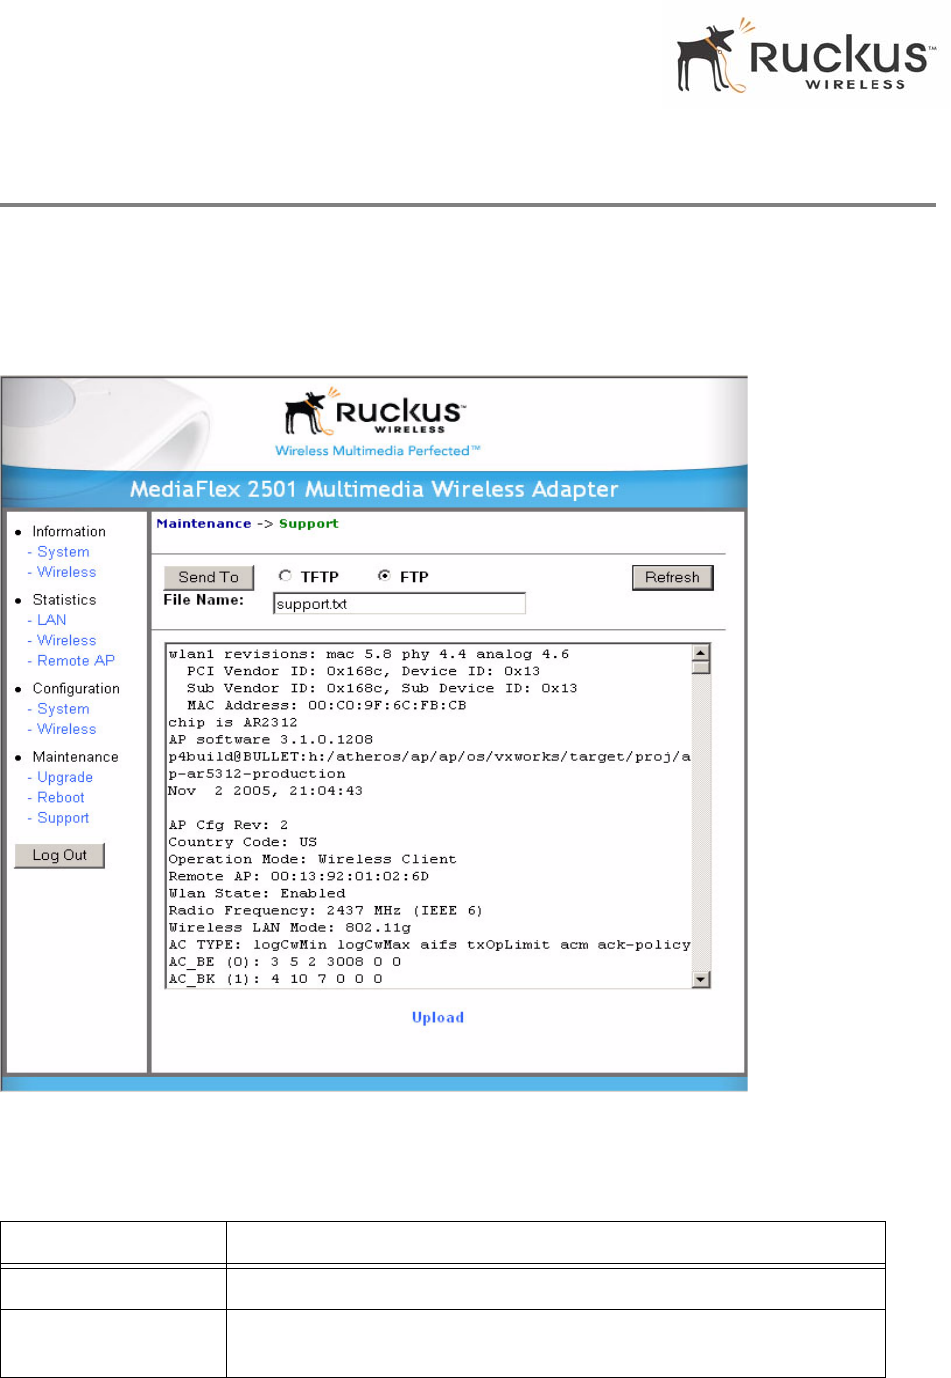Click the 'File Name:' label
The image size is (951, 1378).
click(204, 600)
